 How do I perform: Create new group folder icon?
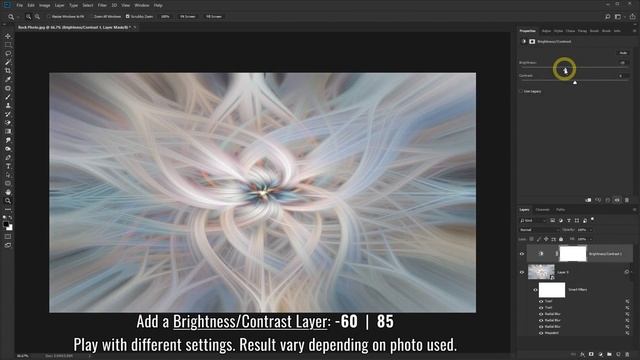[x=609, y=354]
